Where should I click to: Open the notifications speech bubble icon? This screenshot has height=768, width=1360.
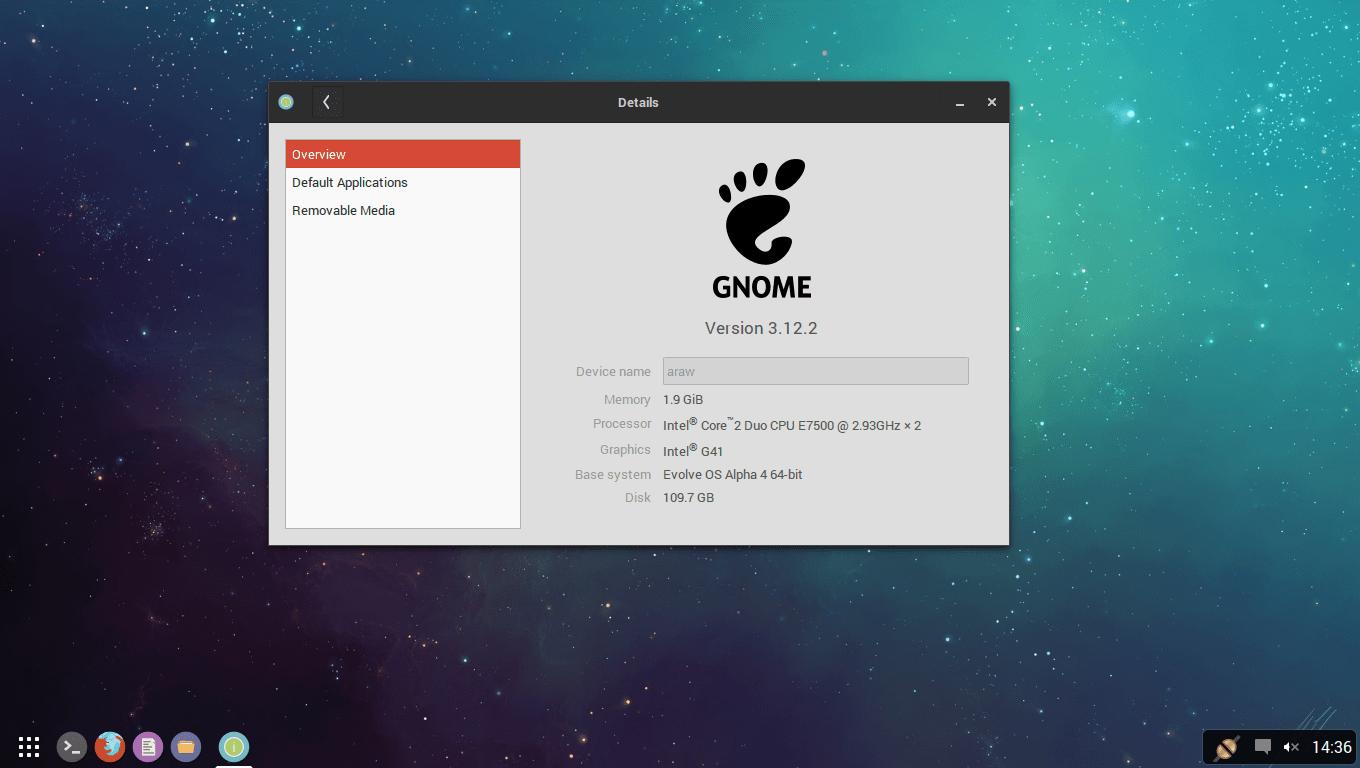(x=1263, y=747)
